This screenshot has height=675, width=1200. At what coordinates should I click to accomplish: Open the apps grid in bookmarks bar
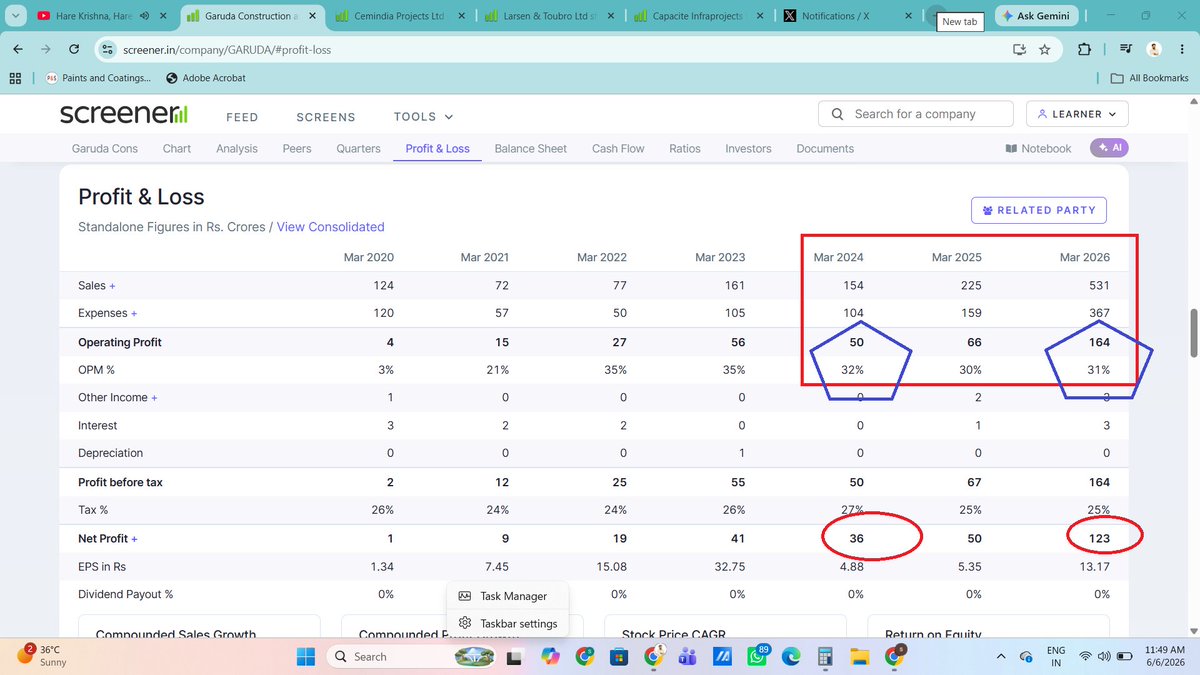[x=15, y=78]
